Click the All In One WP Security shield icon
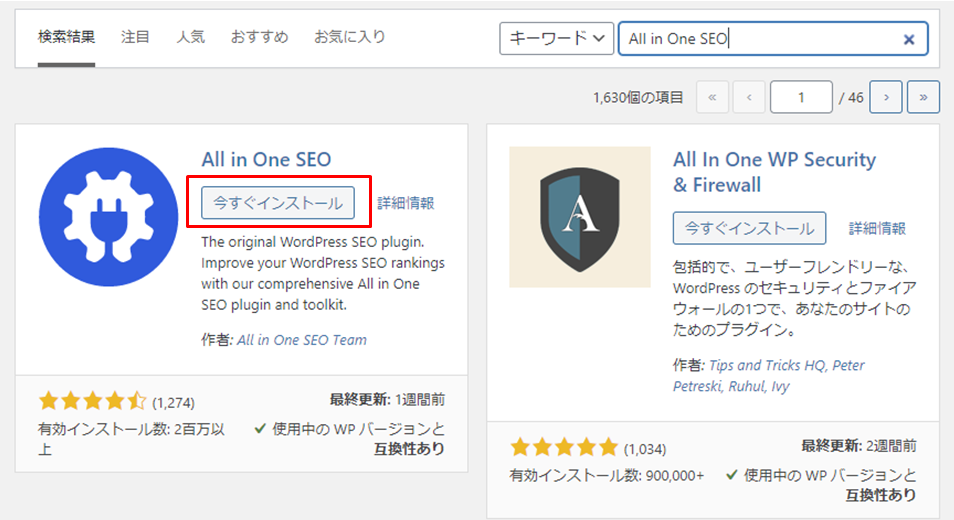The height and width of the screenshot is (520, 954). 580,217
